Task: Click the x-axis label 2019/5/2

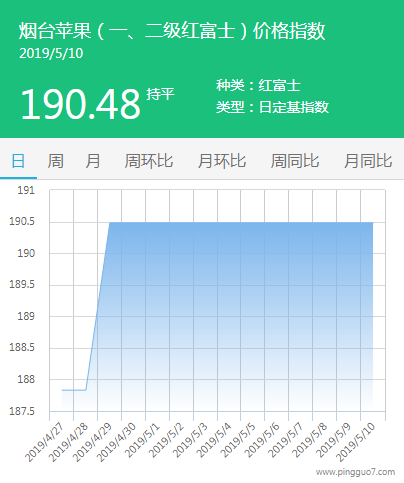Action: [166, 440]
